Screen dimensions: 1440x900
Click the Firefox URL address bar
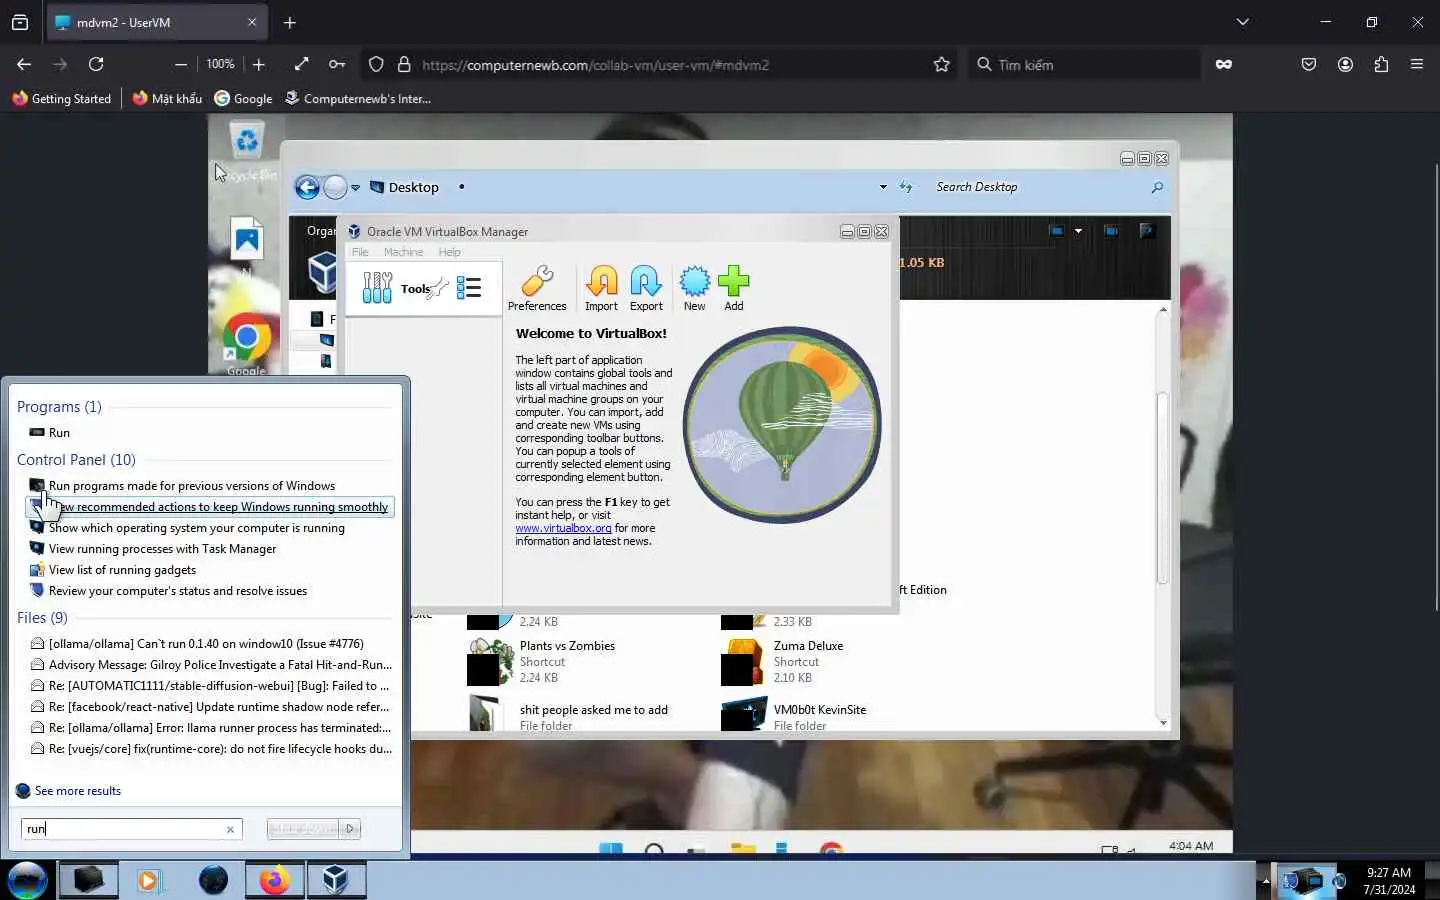(660, 65)
